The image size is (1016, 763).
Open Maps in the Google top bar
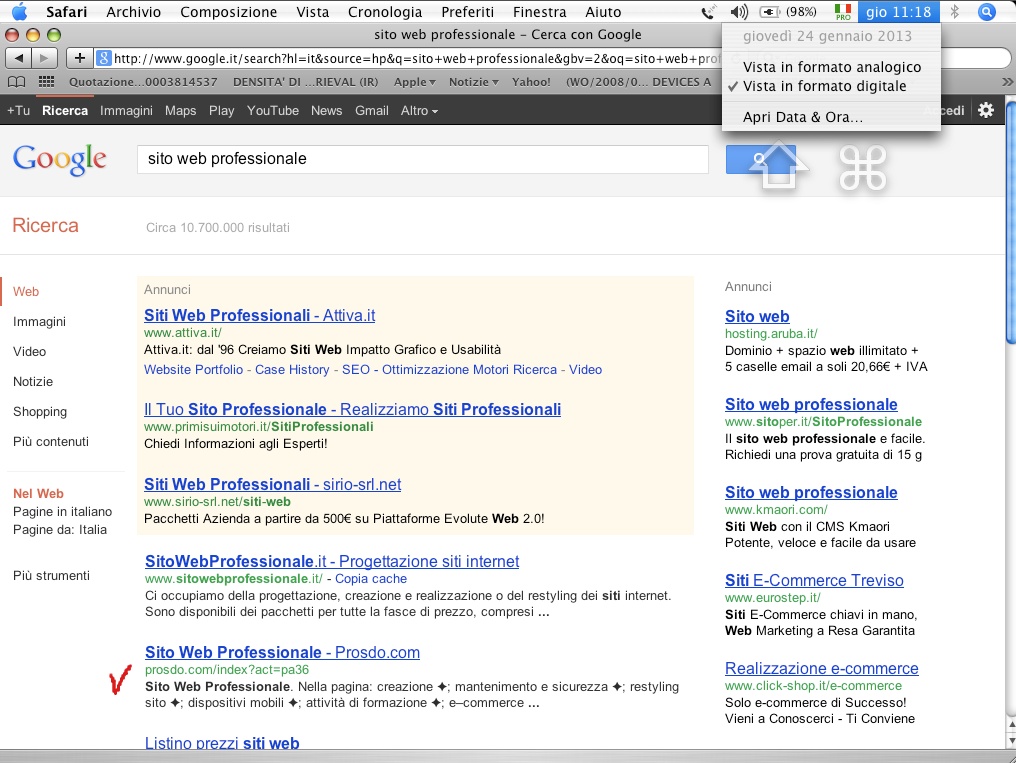(180, 111)
